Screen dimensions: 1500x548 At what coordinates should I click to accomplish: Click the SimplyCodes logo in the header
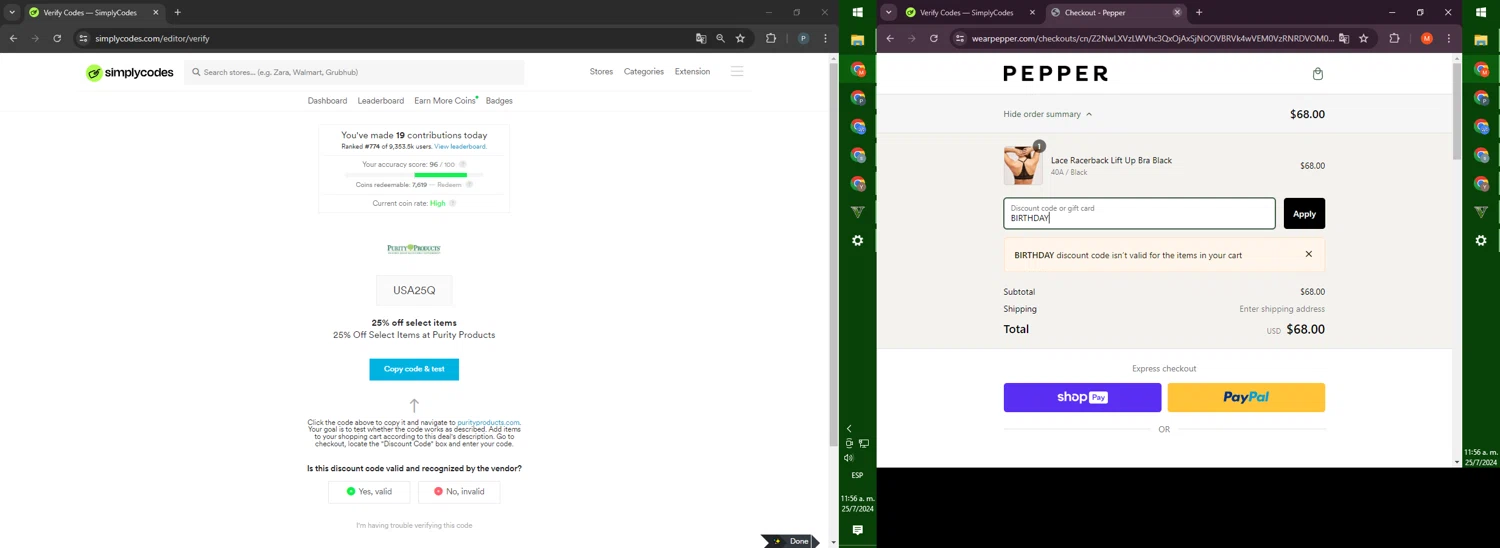click(x=130, y=72)
